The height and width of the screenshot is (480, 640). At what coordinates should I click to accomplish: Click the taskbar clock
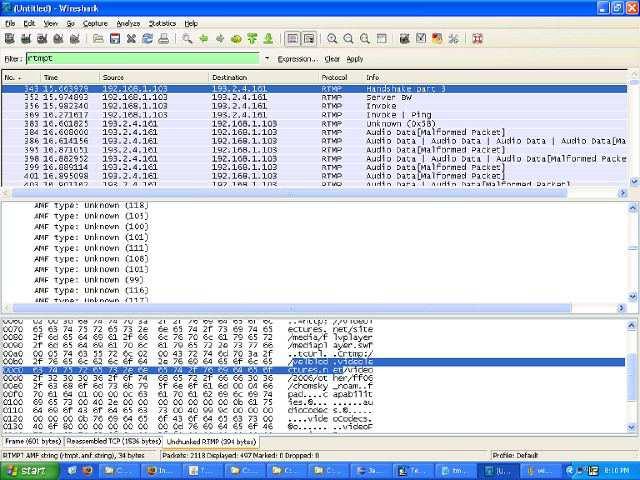click(x=616, y=471)
